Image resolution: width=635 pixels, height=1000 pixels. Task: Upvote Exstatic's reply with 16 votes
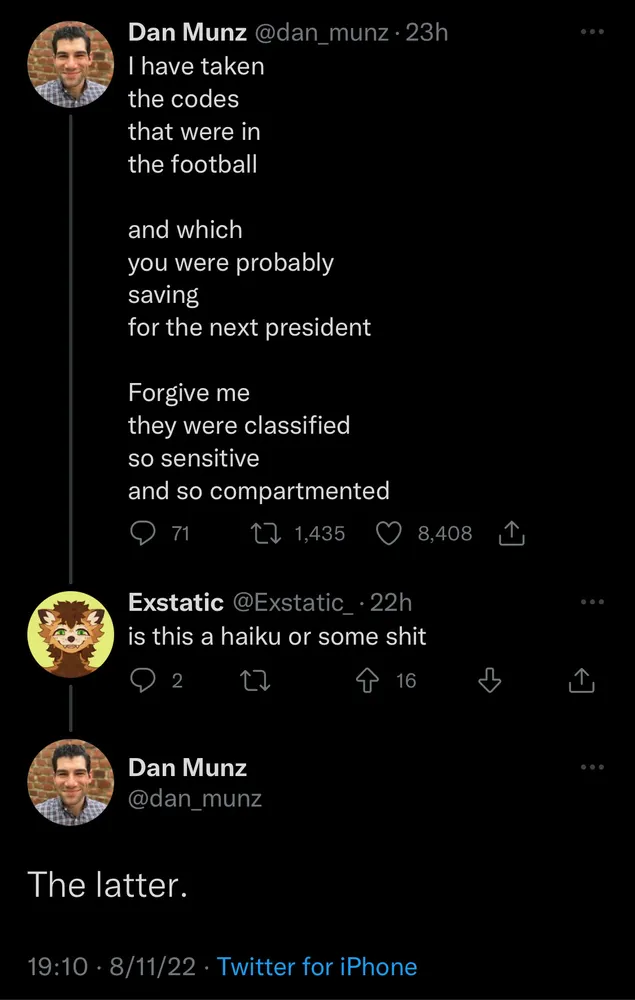369,681
